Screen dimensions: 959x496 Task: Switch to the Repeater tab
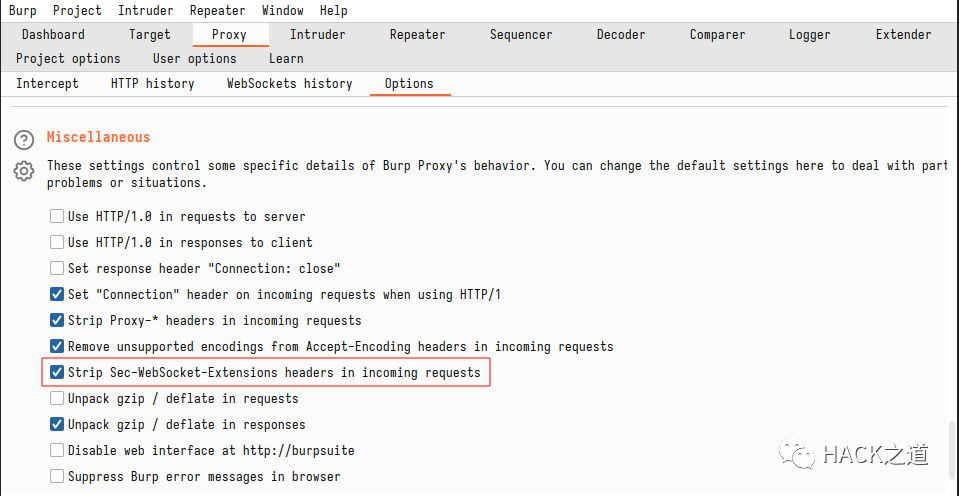coord(418,34)
